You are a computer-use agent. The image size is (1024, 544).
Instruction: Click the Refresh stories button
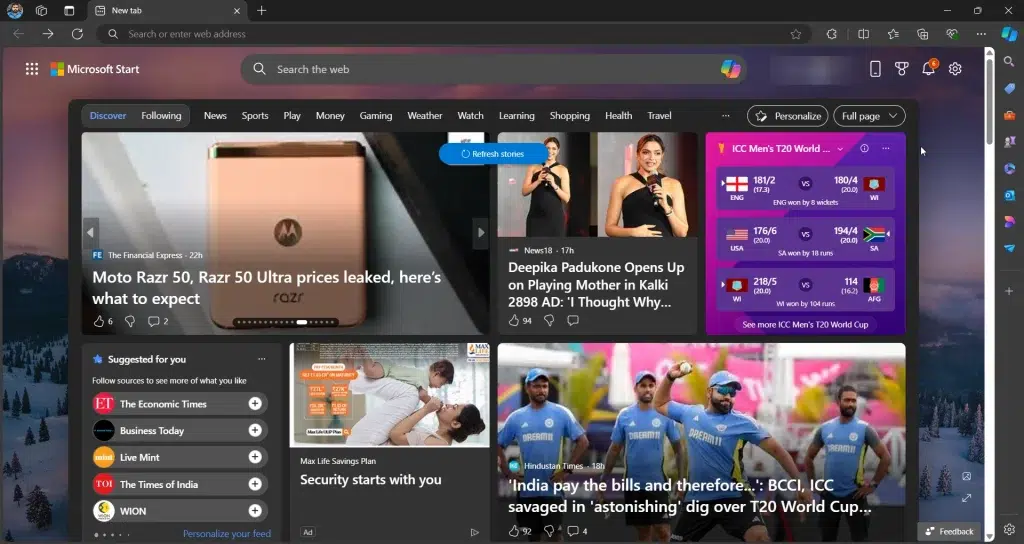(493, 154)
